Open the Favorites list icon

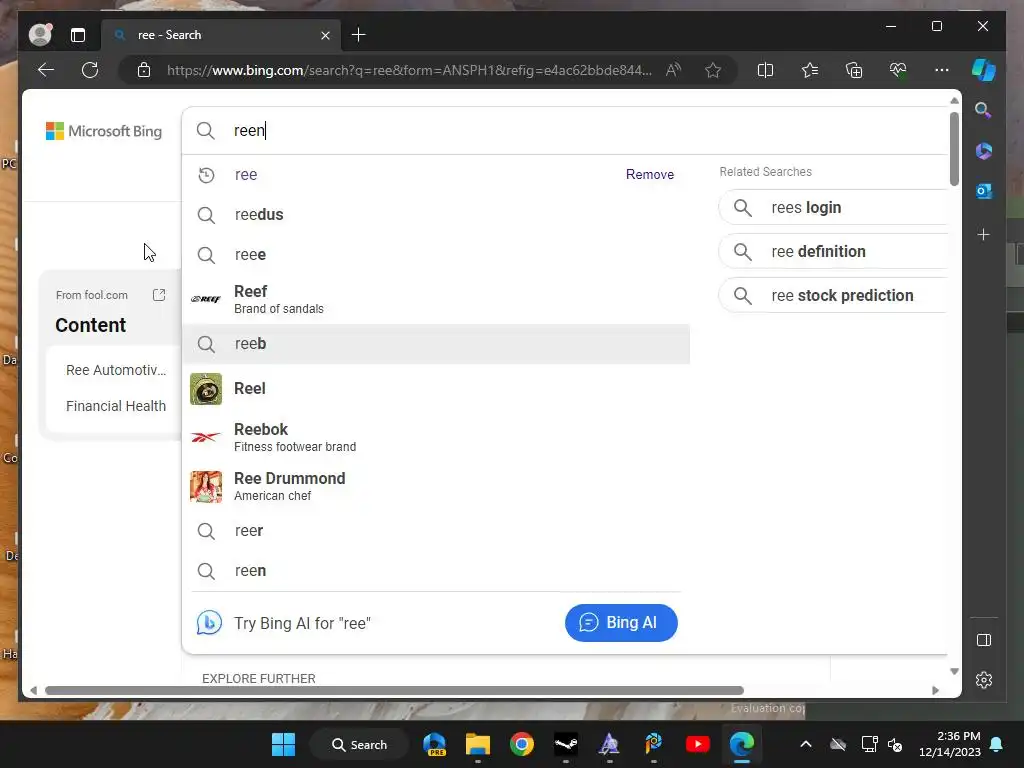(810, 70)
